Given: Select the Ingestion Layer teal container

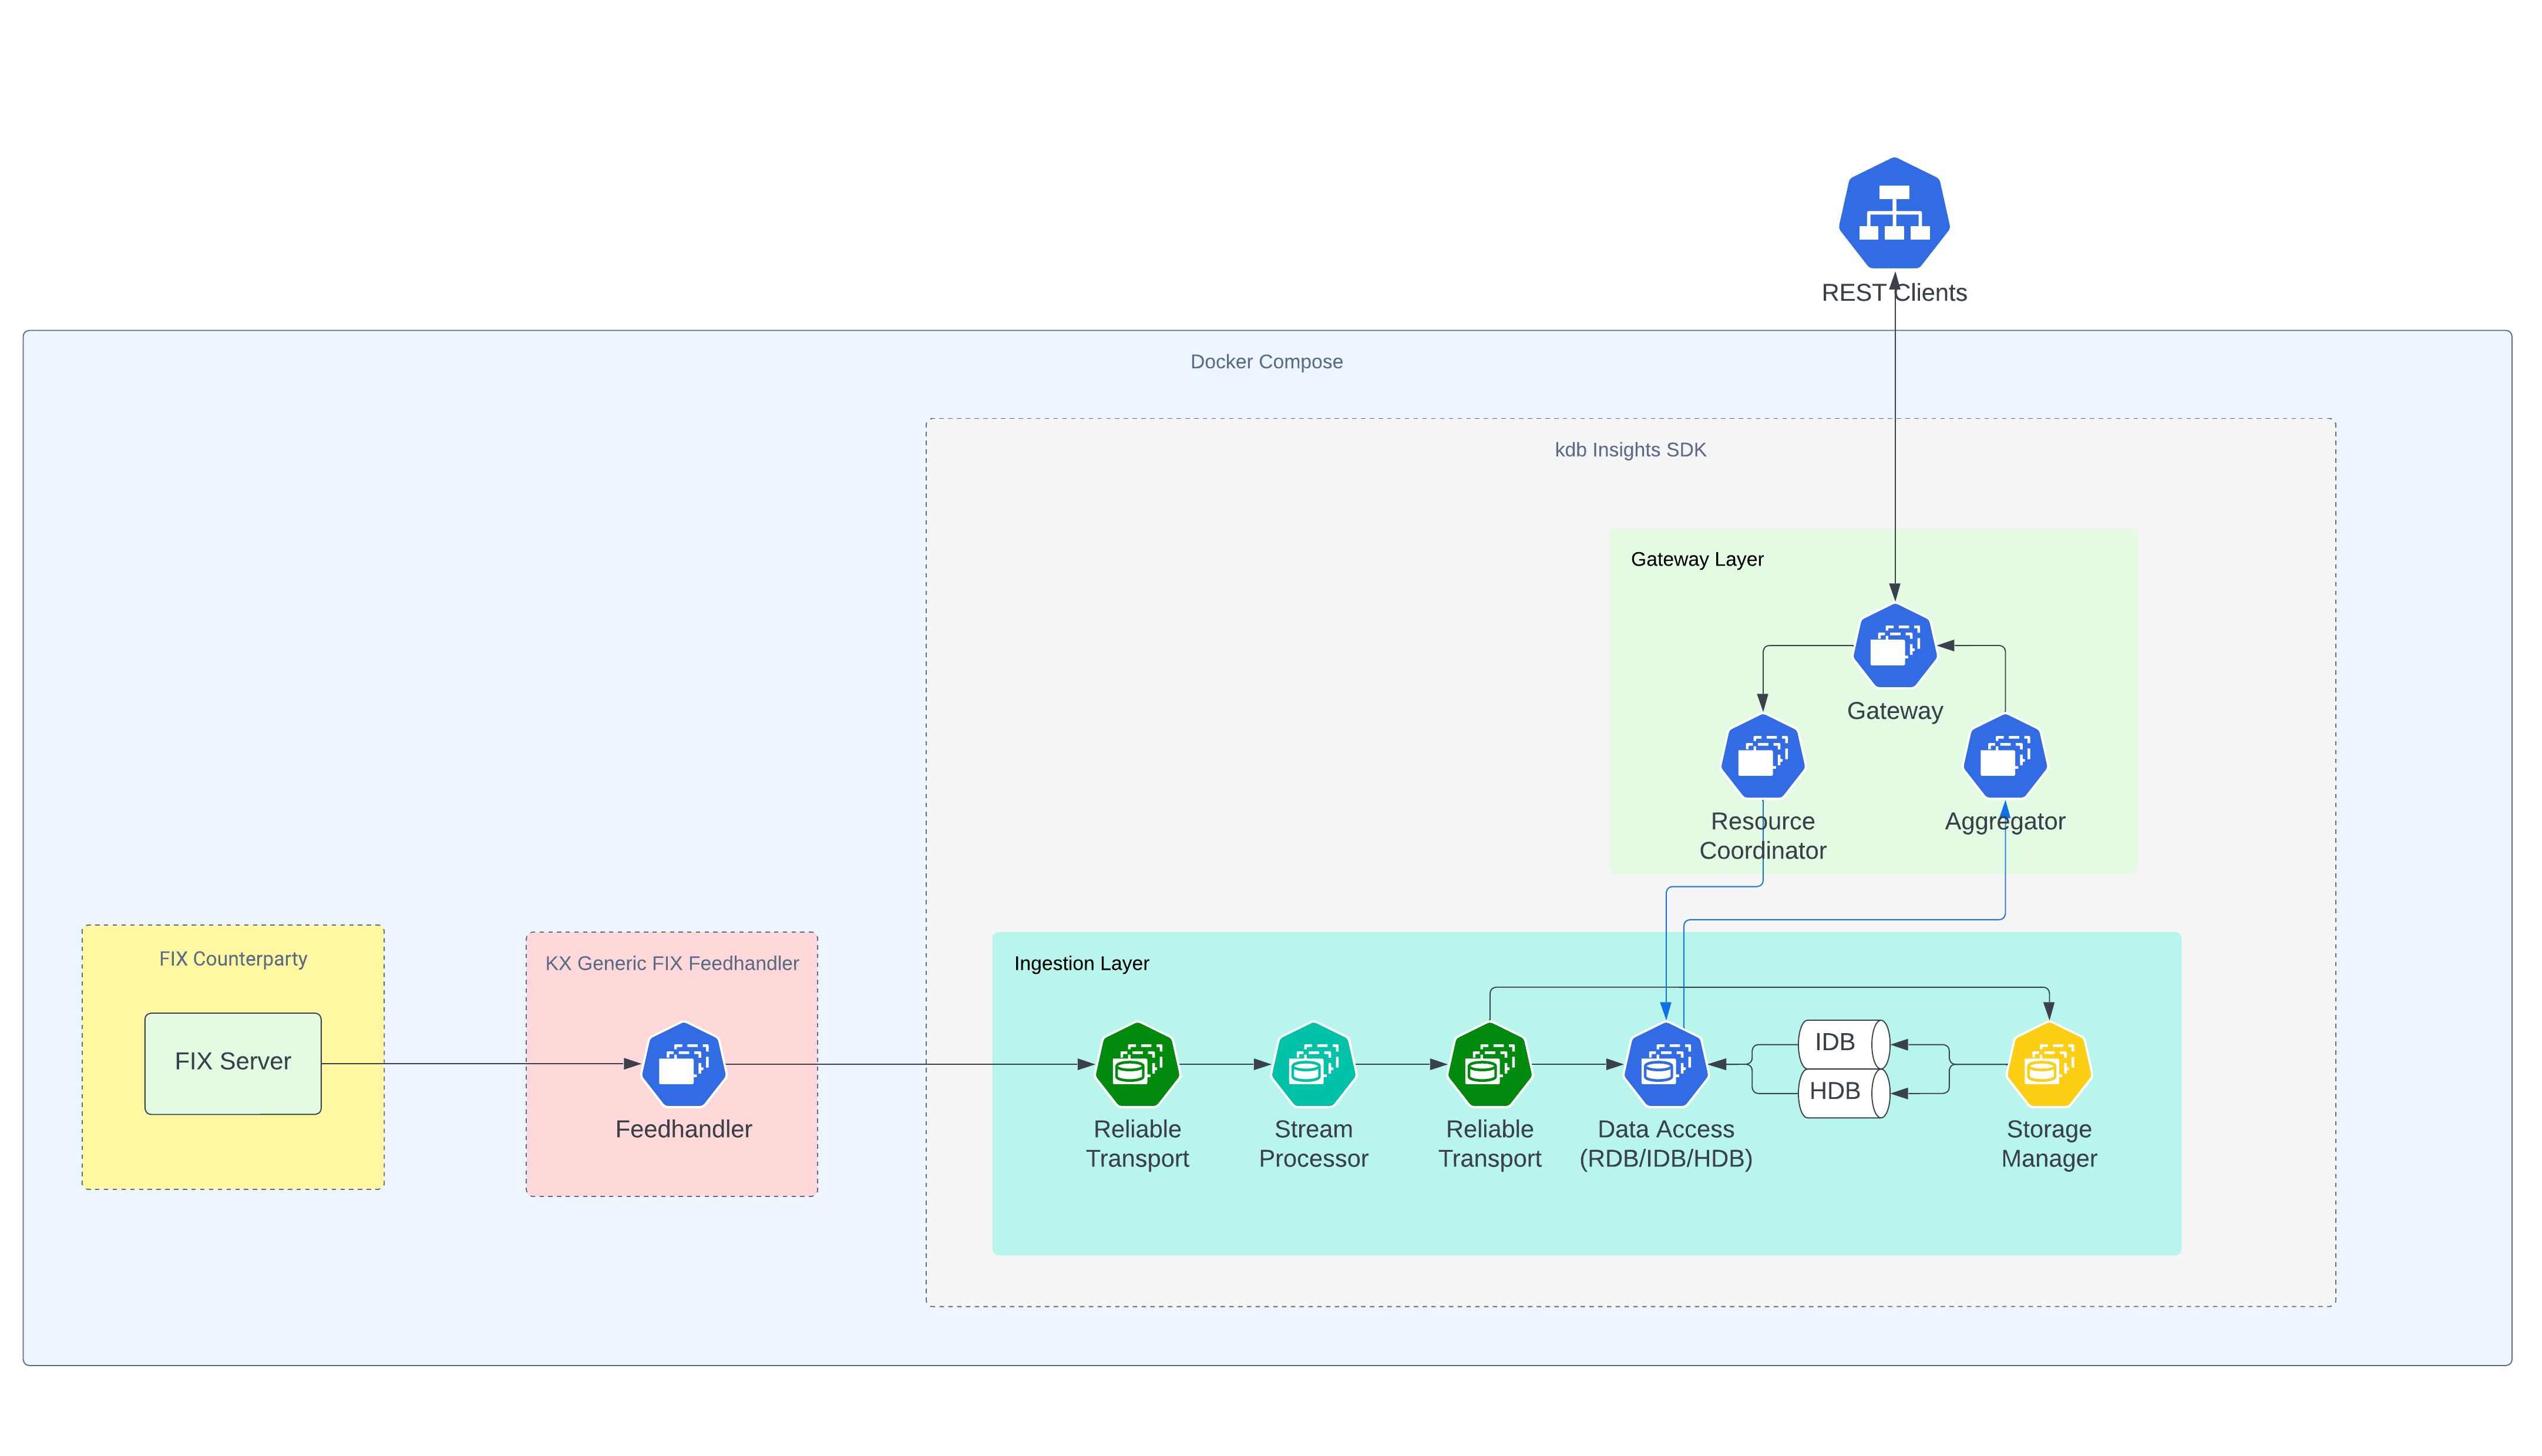Looking at the screenshot, I should tap(1082, 964).
